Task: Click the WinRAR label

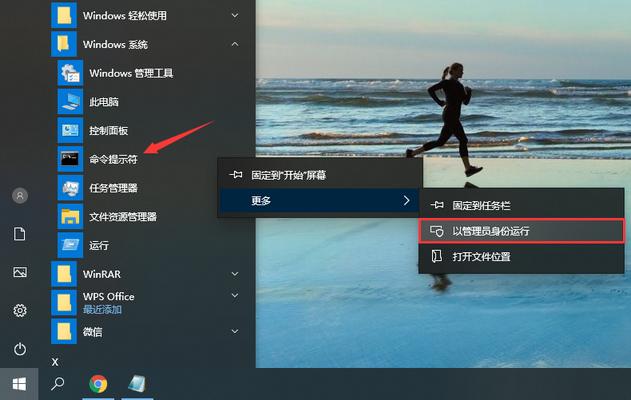Action: point(102,274)
